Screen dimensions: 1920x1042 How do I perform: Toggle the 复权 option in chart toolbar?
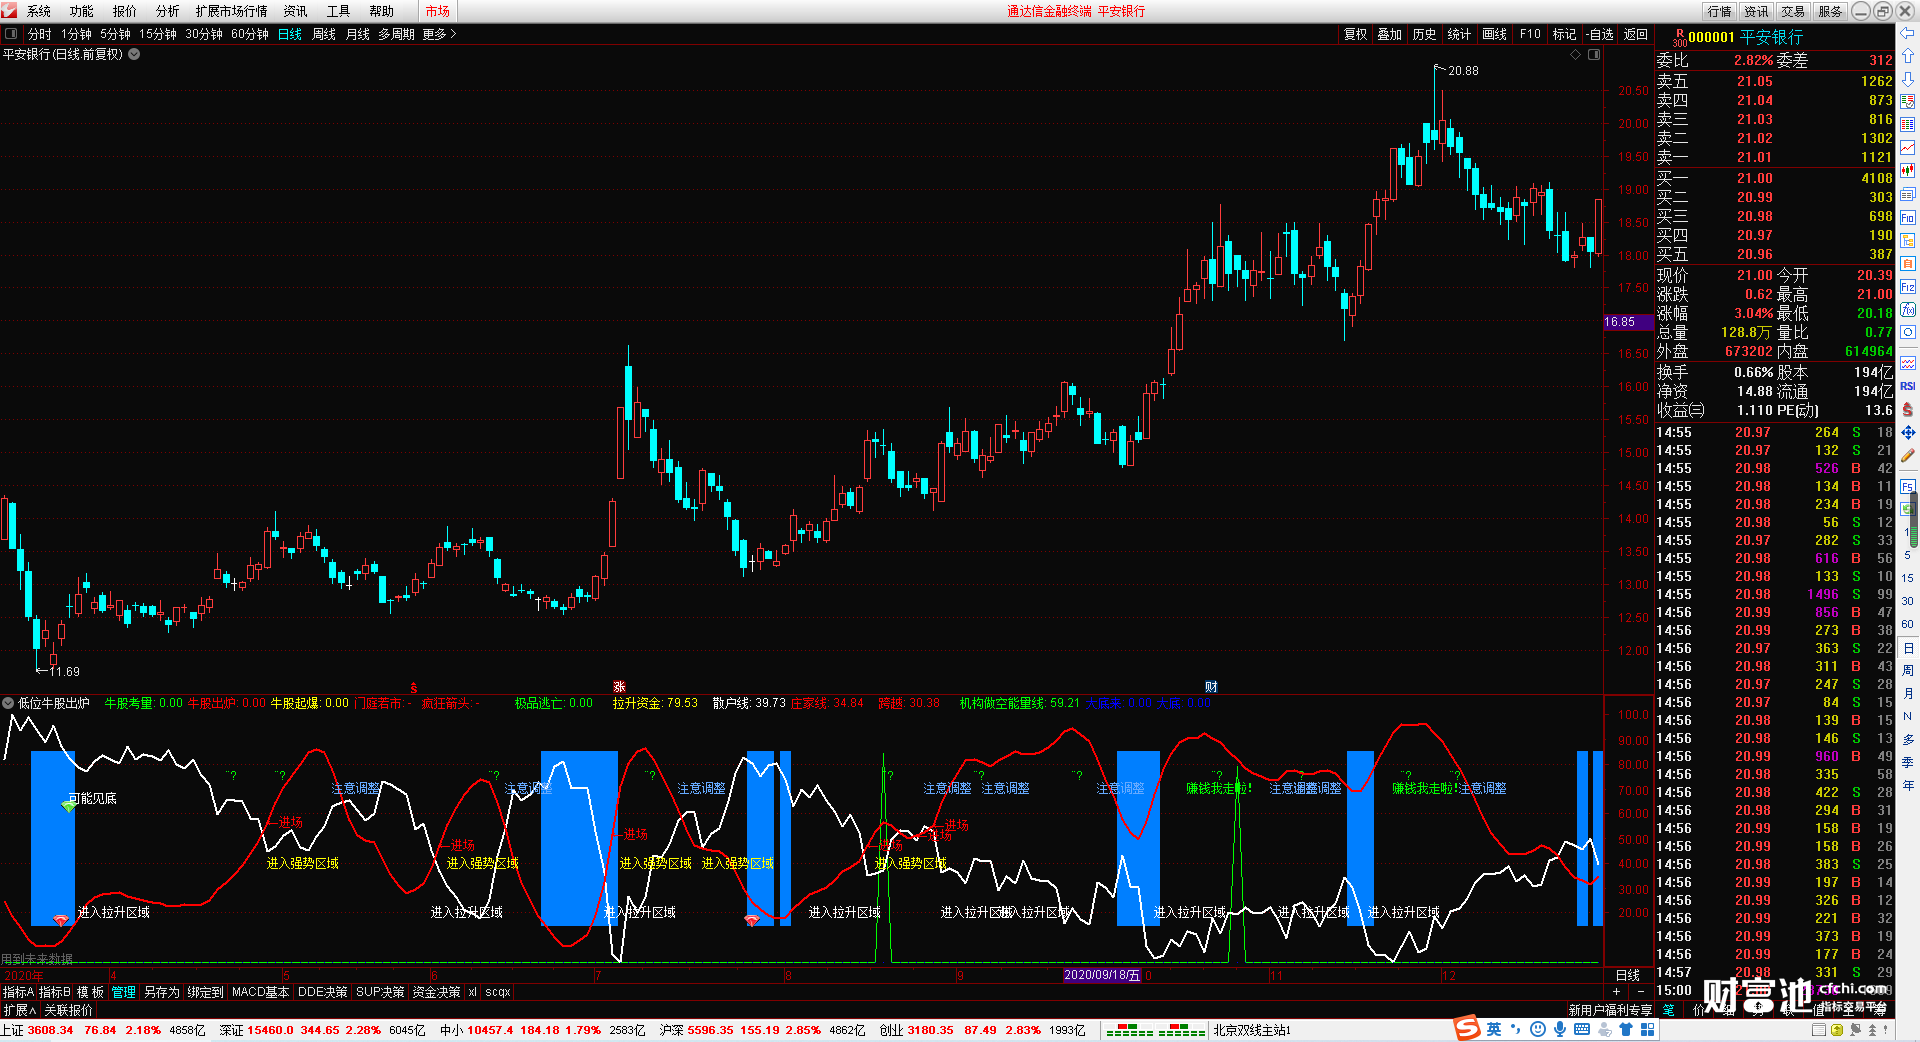[1355, 34]
